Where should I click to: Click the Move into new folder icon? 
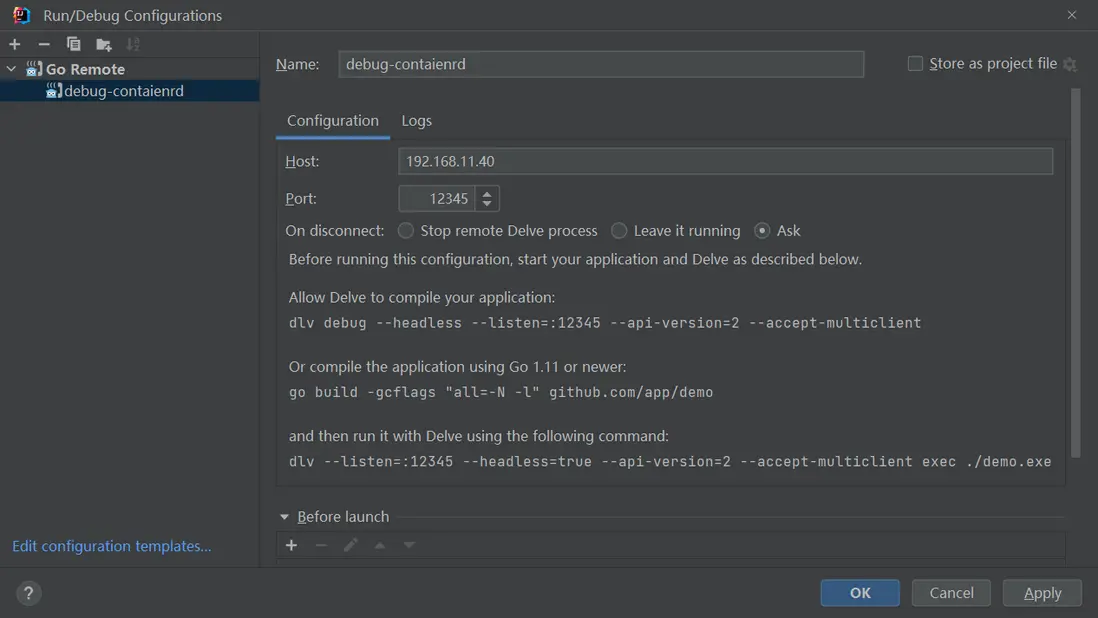click(x=103, y=44)
